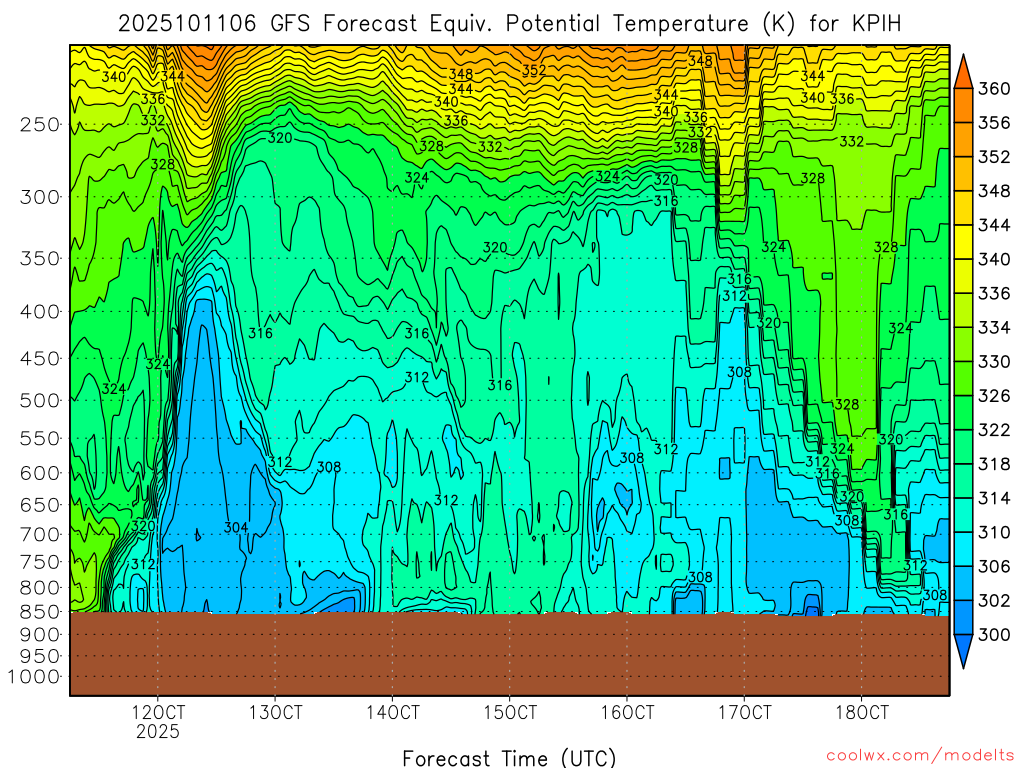This screenshot has width=1024, height=768.
Task: Click the 150CT time axis label
Action: (510, 712)
